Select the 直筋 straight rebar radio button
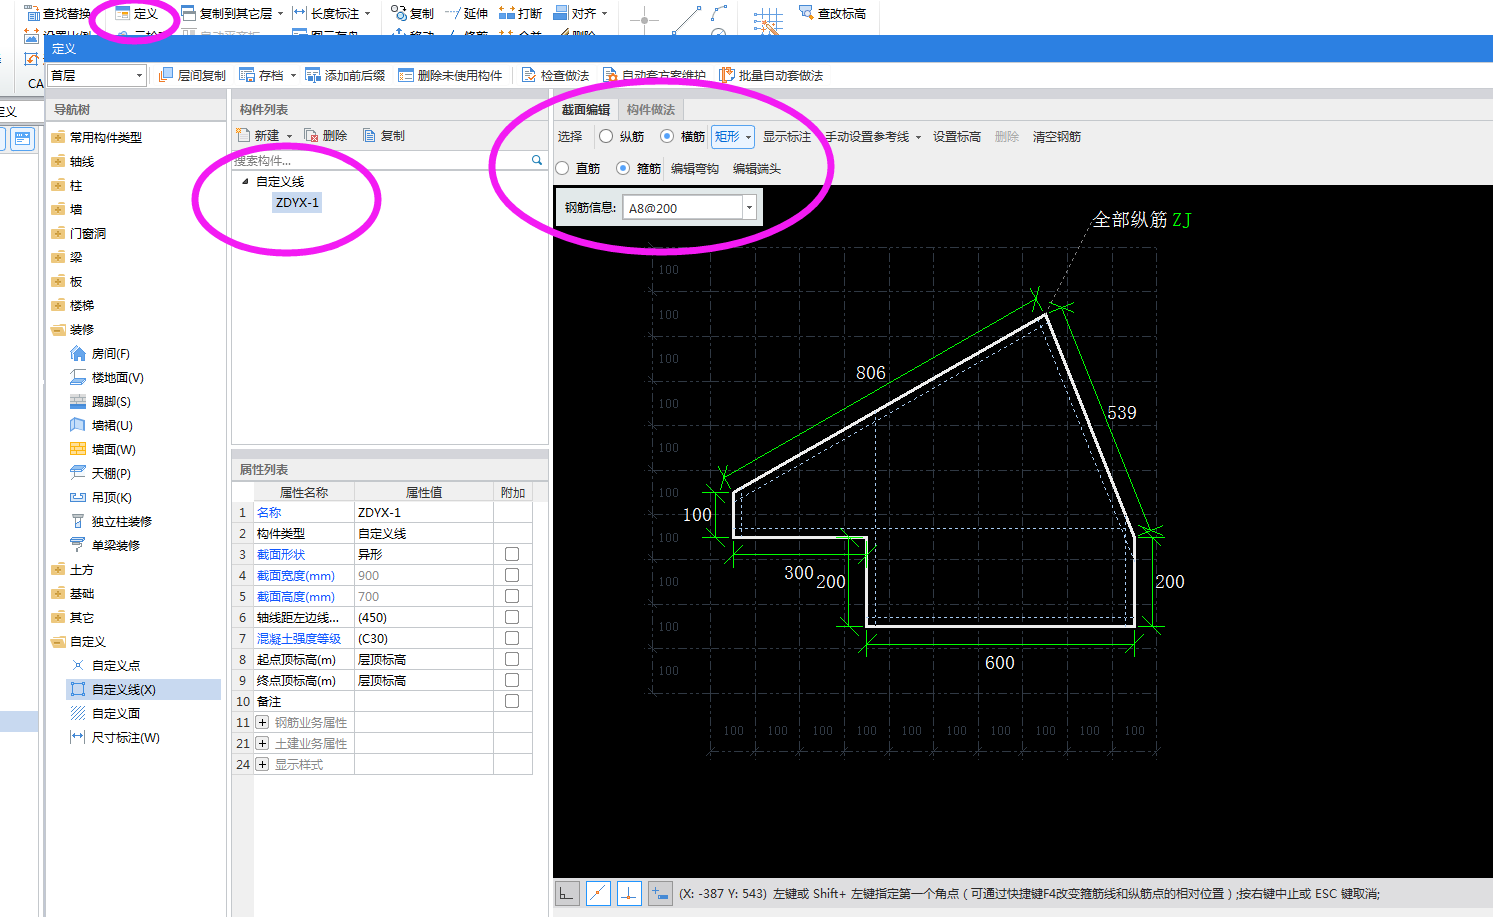 pos(562,168)
